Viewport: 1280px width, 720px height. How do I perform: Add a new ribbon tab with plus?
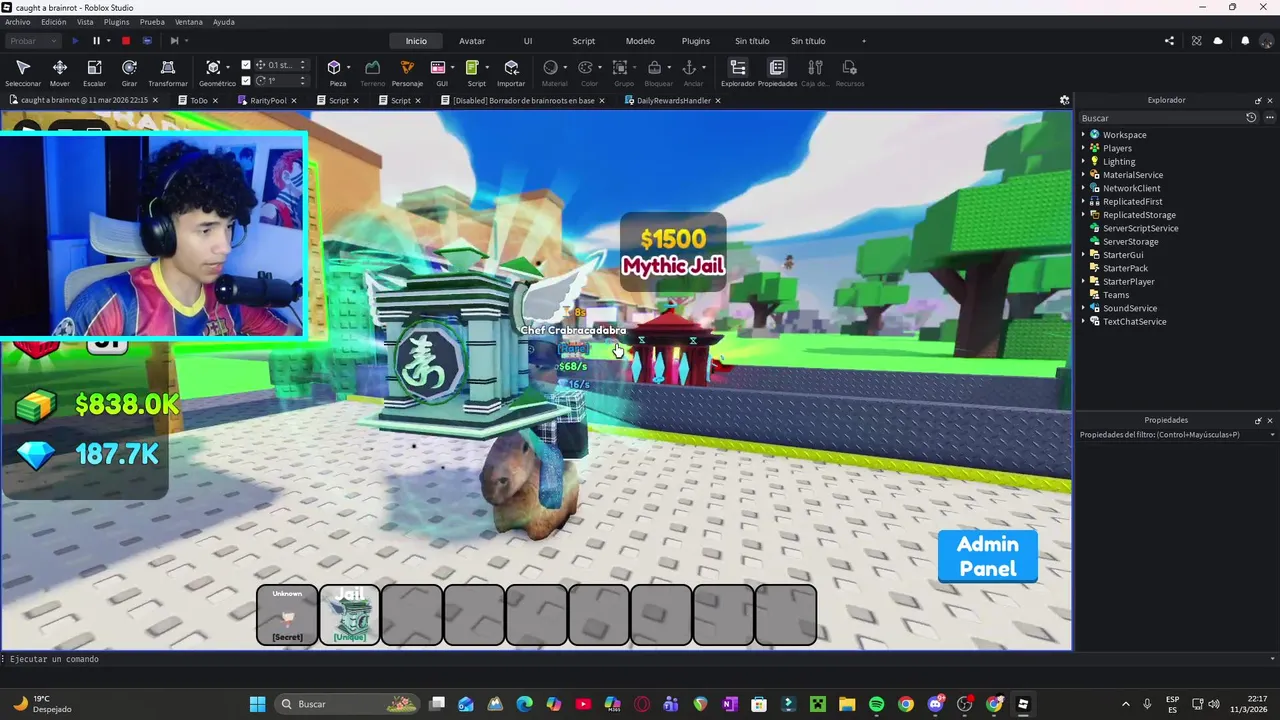(x=864, y=41)
